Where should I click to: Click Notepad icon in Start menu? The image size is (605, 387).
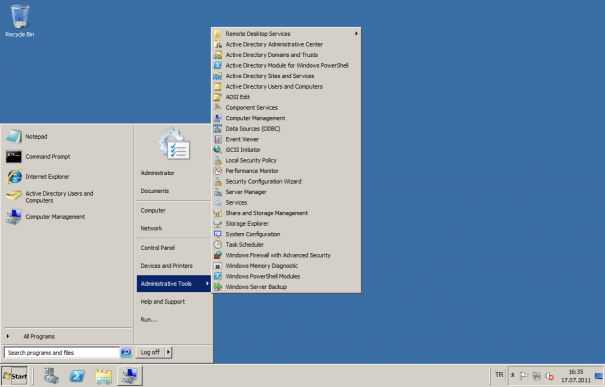pyautogui.click(x=14, y=137)
